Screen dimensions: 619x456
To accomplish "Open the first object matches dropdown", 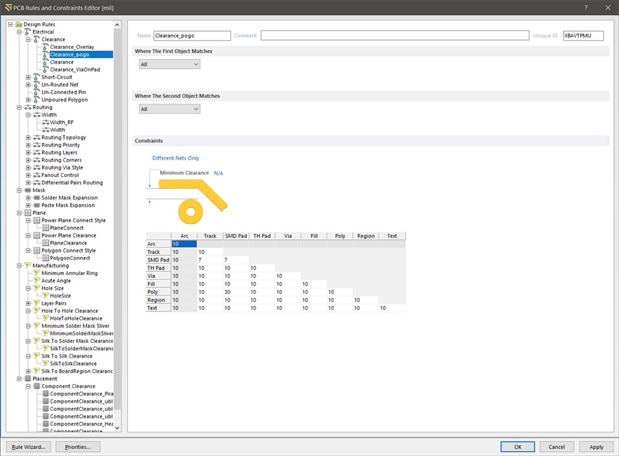I will (x=169, y=64).
